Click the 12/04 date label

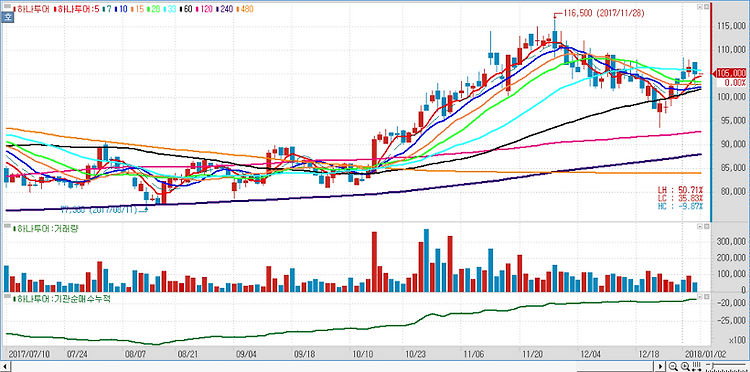(x=590, y=355)
